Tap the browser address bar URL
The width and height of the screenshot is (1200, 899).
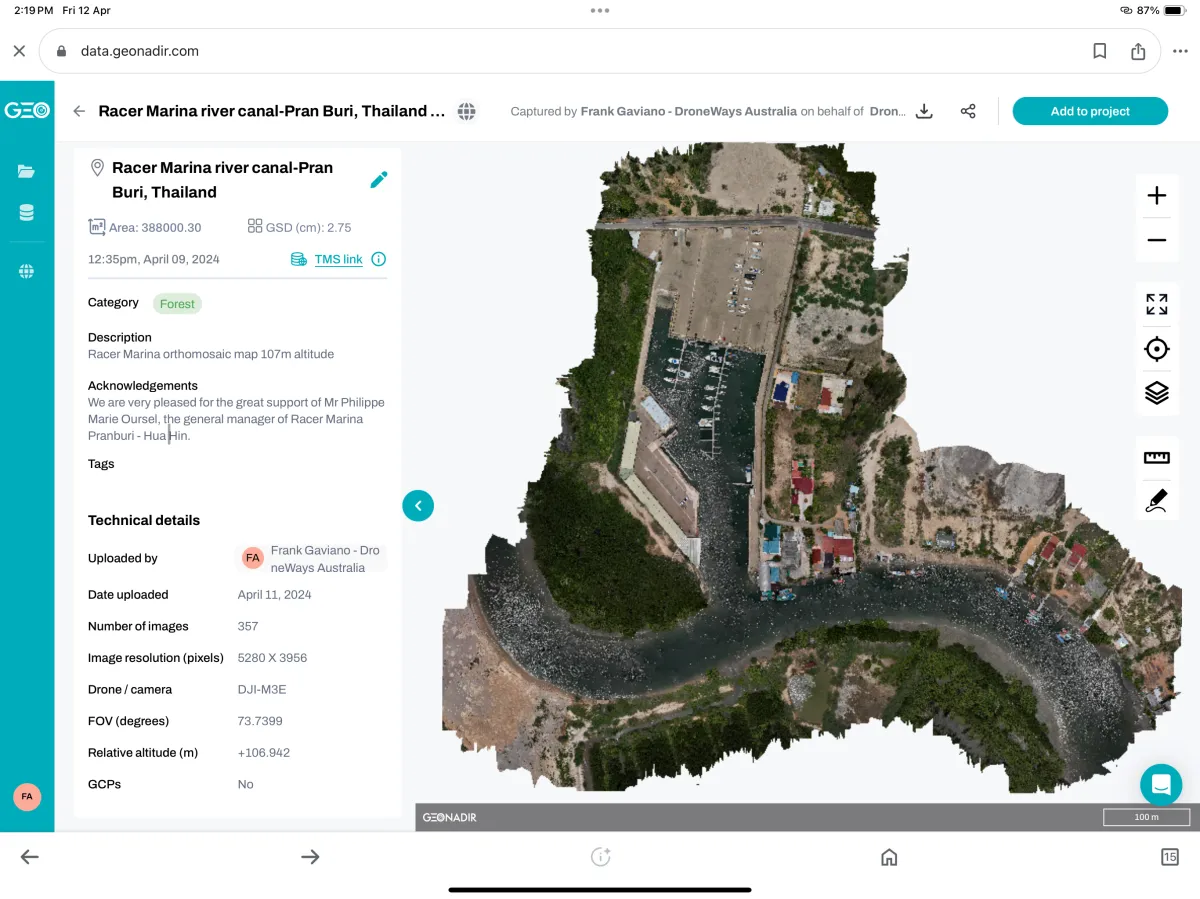tap(140, 51)
